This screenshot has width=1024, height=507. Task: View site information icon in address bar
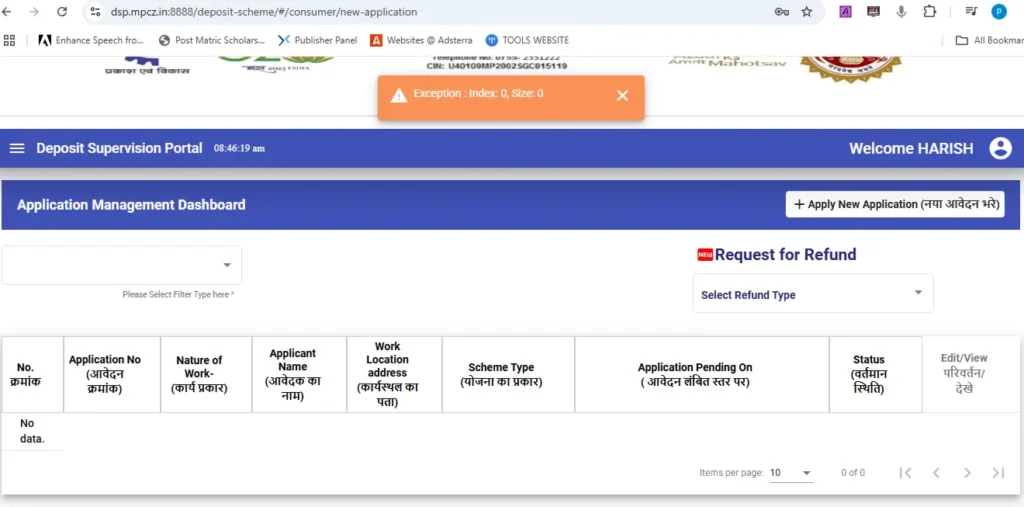pos(95,12)
